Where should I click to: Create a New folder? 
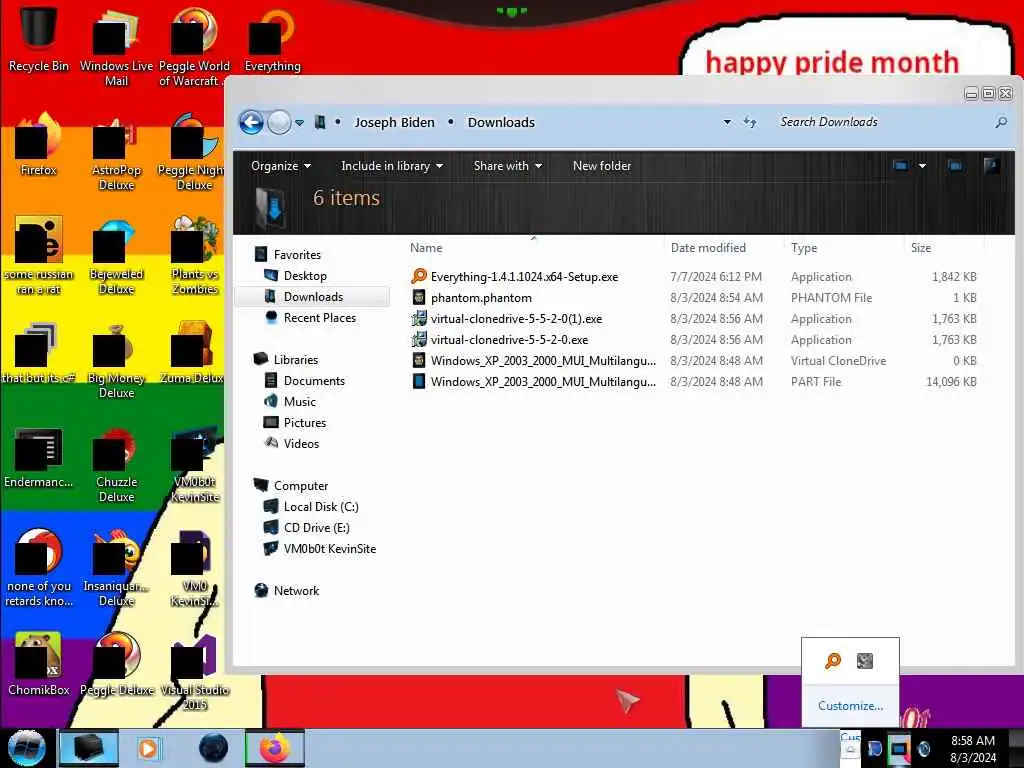point(601,166)
